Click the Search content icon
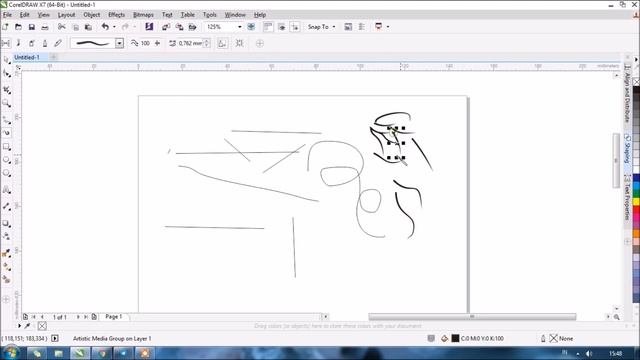The width and height of the screenshot is (640, 360). [149, 27]
